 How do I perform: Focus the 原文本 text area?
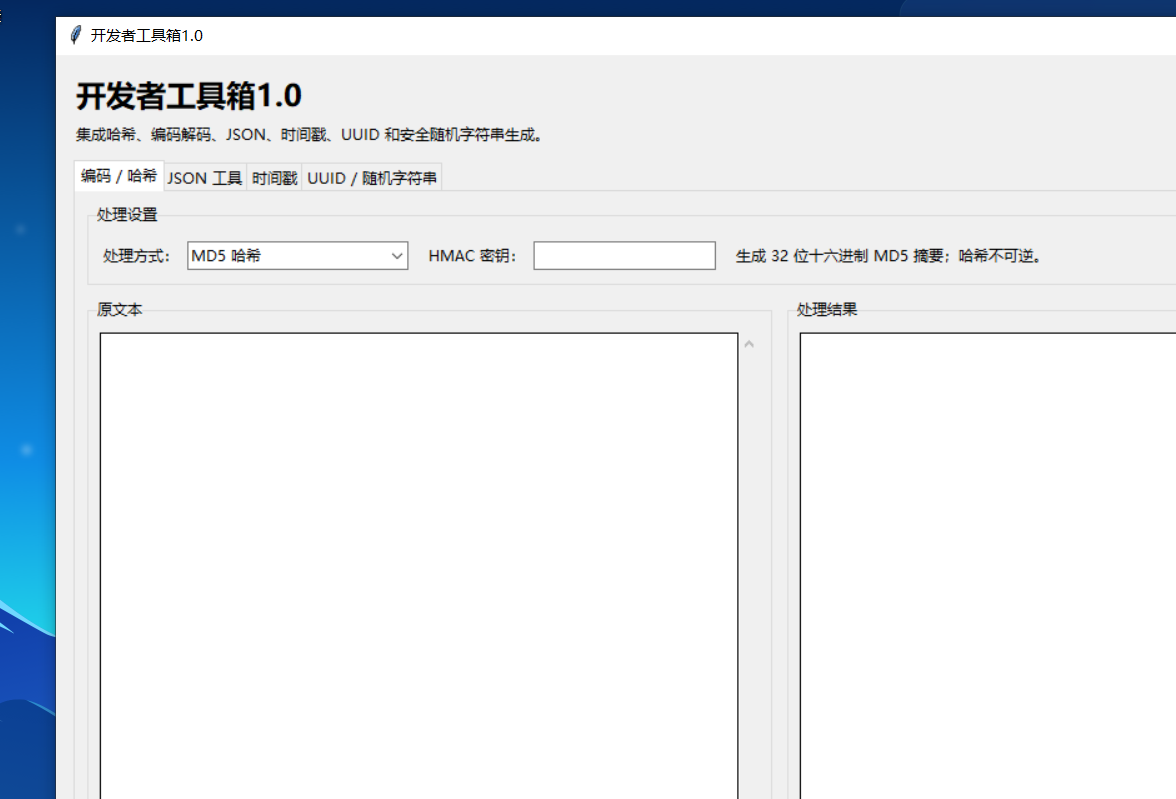[x=418, y=566]
